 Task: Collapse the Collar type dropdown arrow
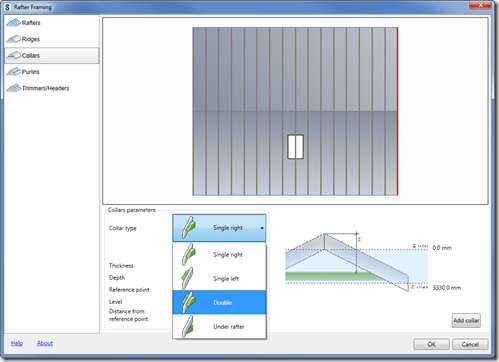[262, 228]
